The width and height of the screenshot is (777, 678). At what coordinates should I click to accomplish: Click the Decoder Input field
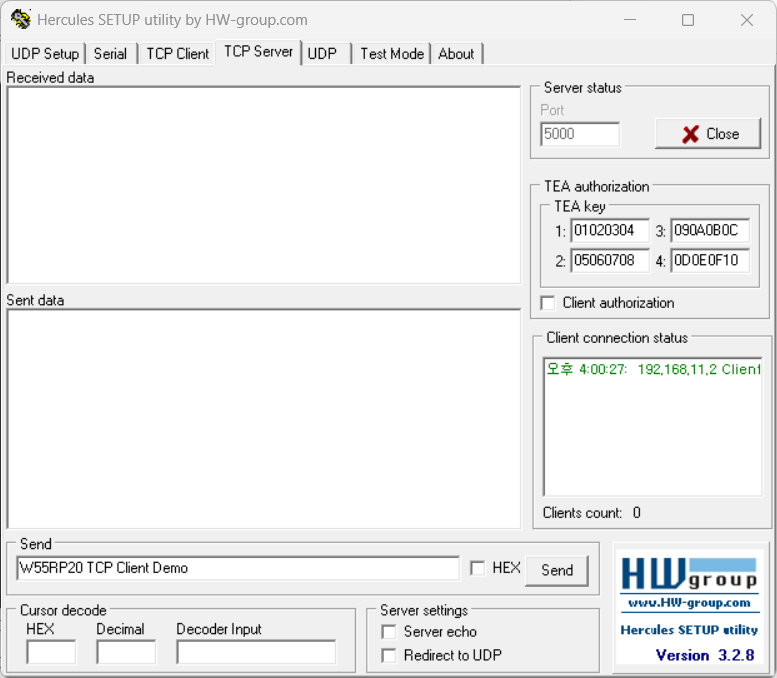click(256, 652)
